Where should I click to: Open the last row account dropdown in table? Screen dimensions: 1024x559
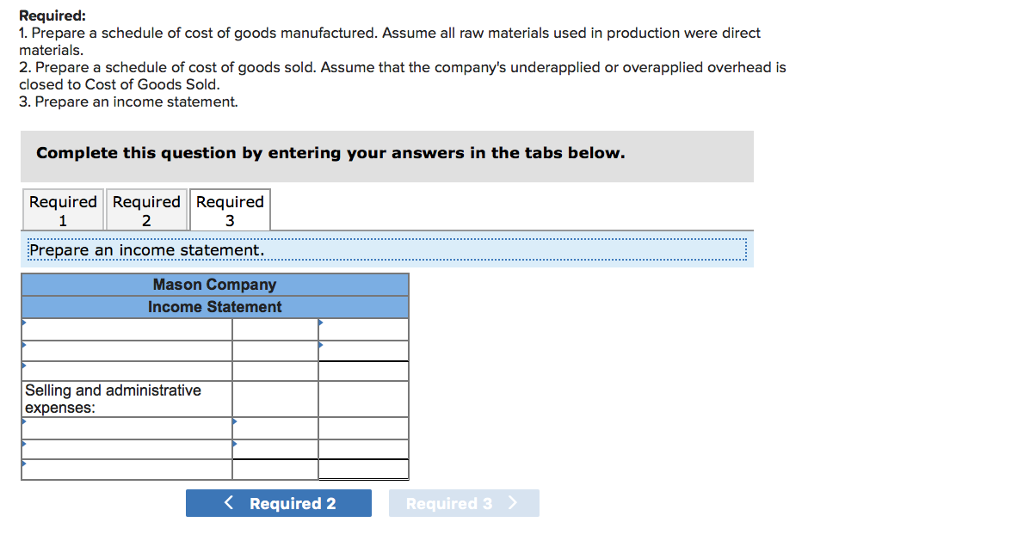[127, 469]
